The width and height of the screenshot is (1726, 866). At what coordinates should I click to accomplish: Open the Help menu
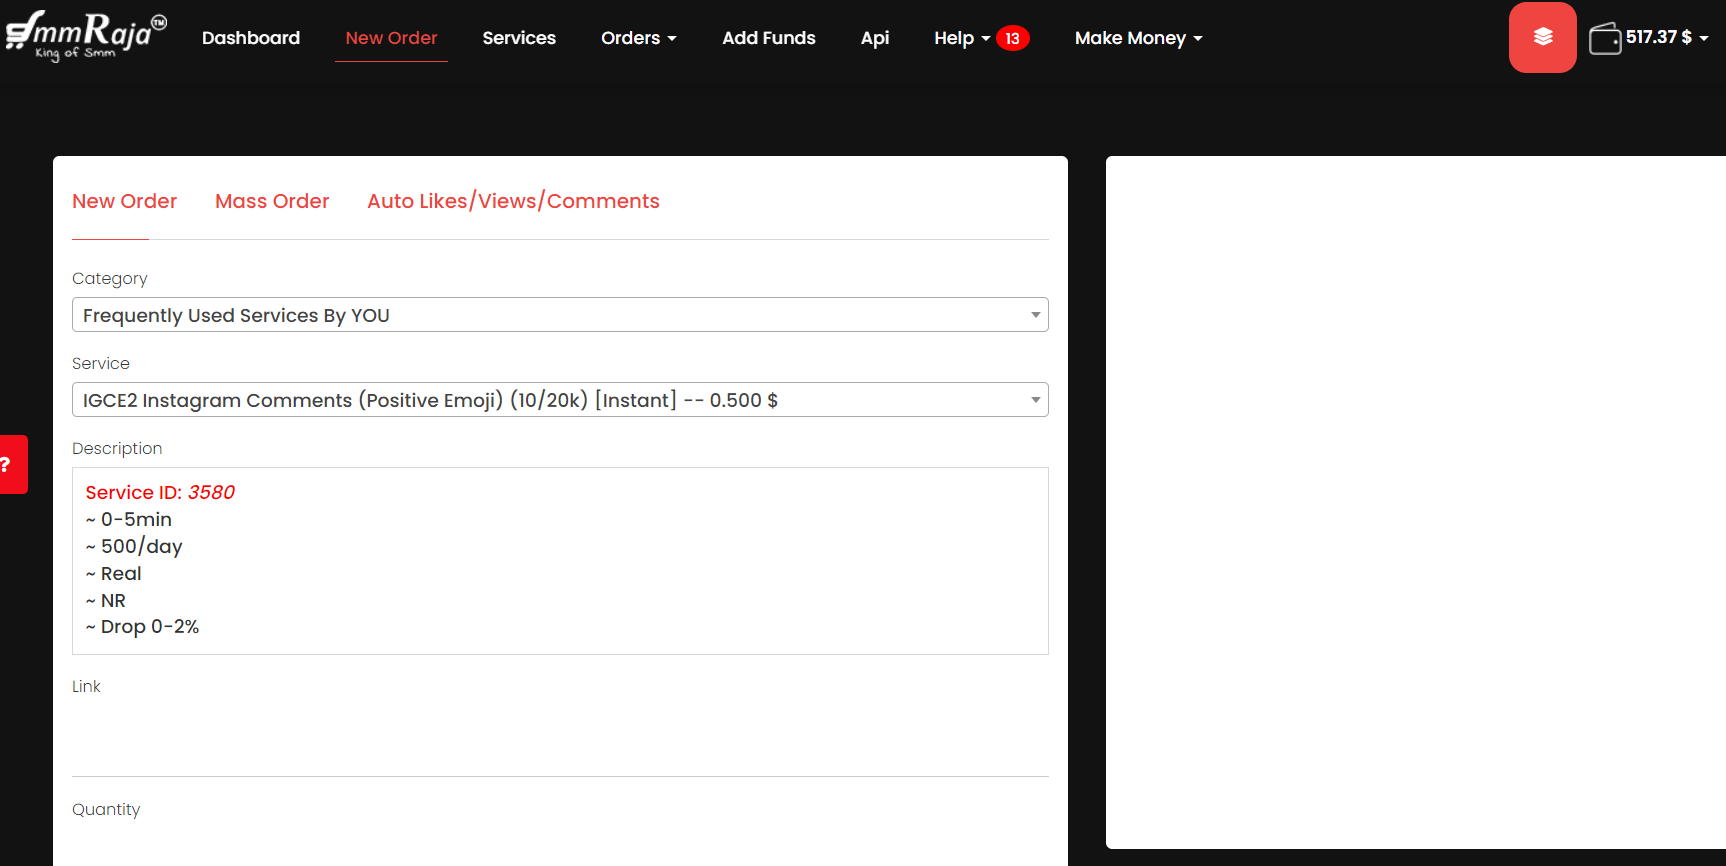pyautogui.click(x=961, y=38)
